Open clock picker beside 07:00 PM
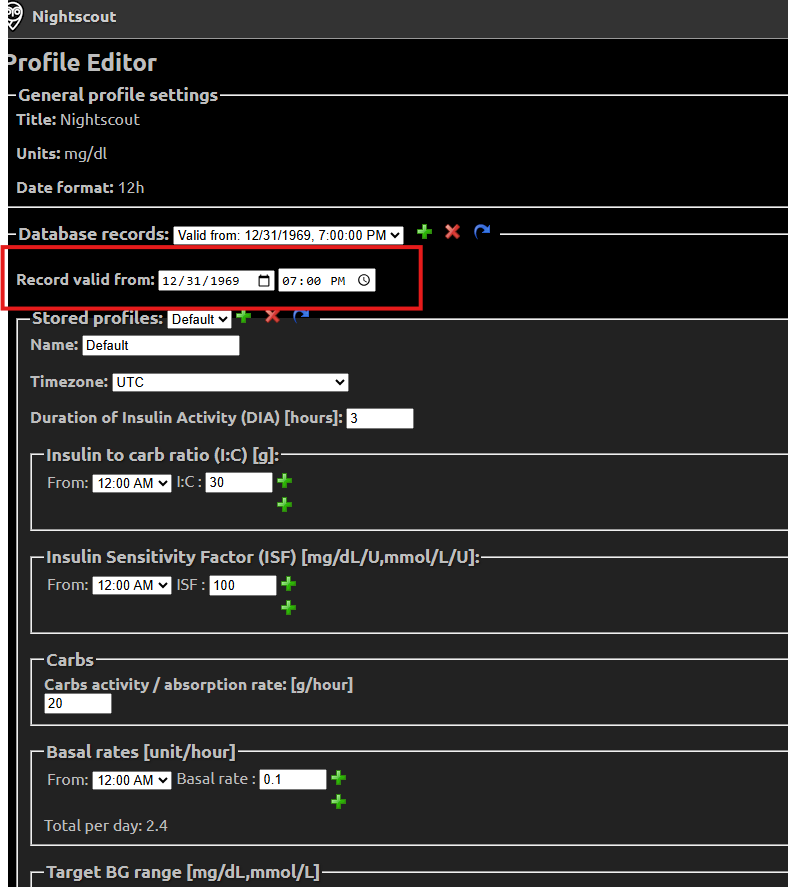The width and height of the screenshot is (788, 887). tap(364, 281)
